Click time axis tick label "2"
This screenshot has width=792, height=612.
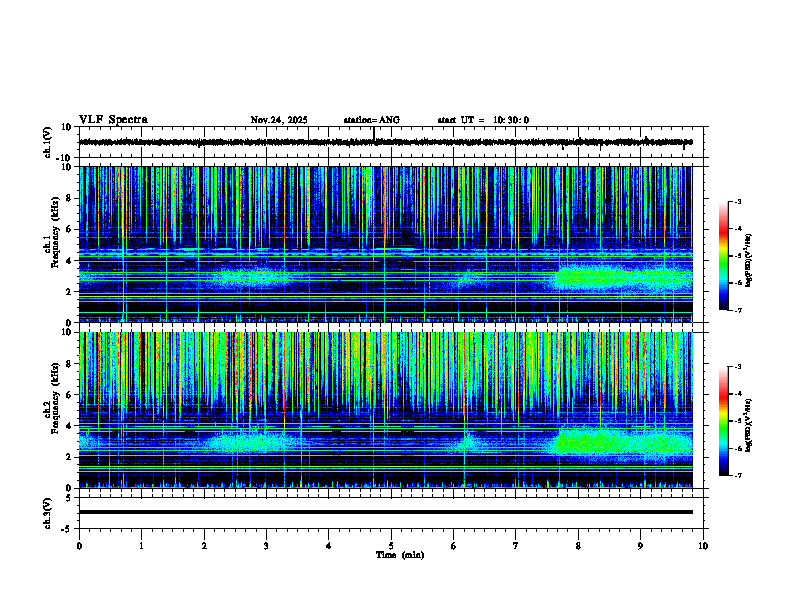click(x=204, y=546)
